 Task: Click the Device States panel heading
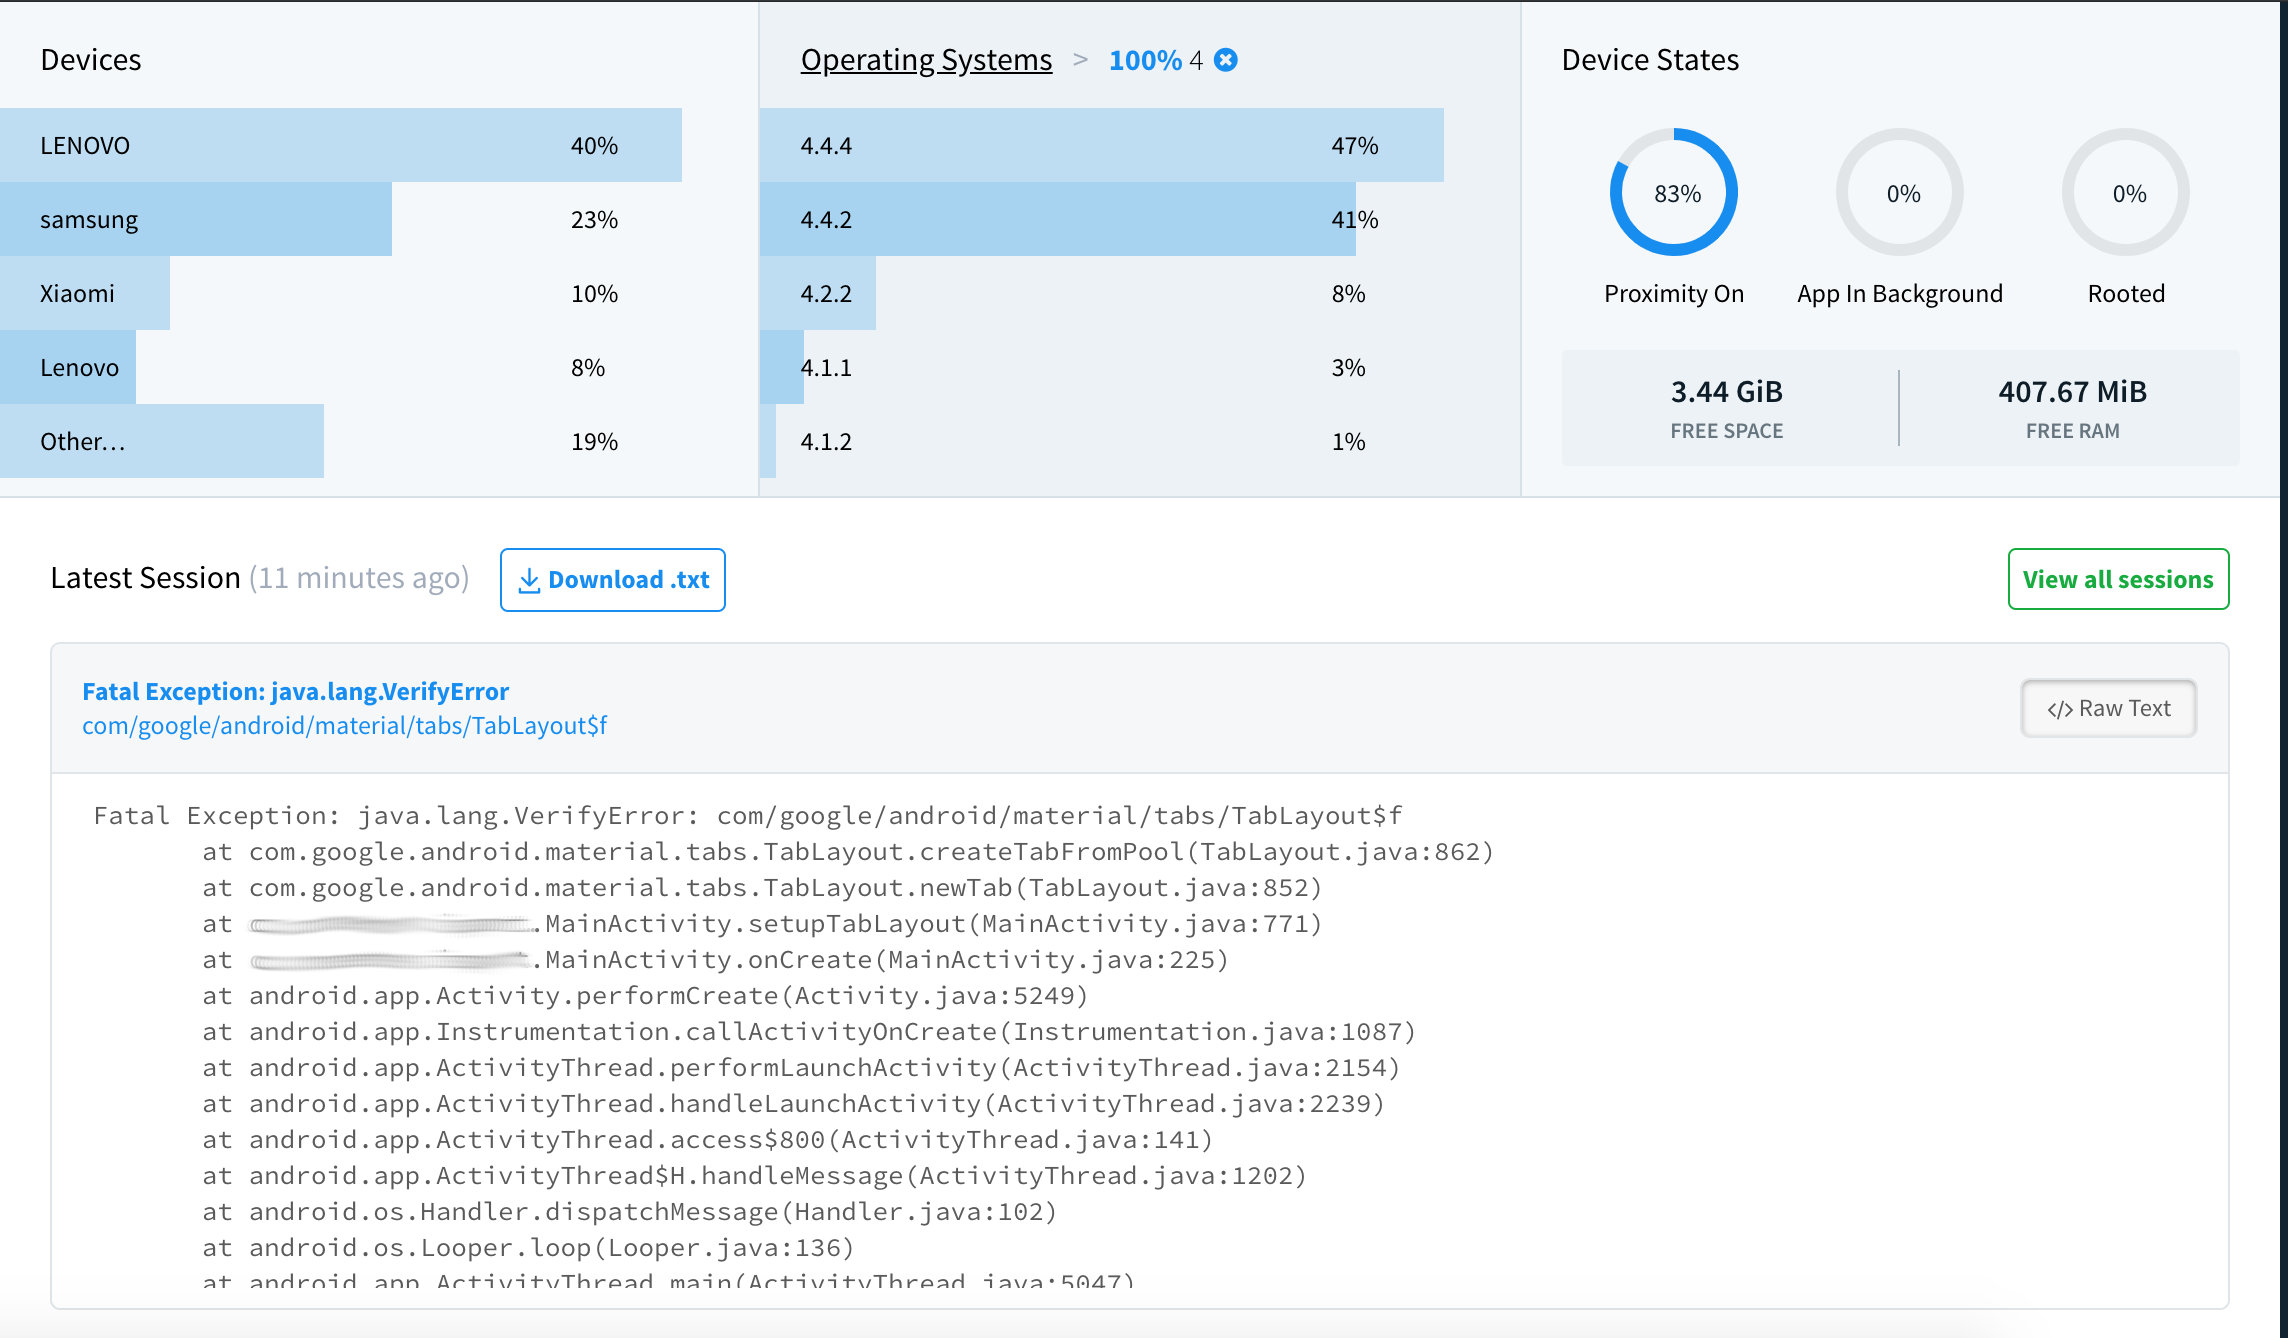(x=1650, y=60)
